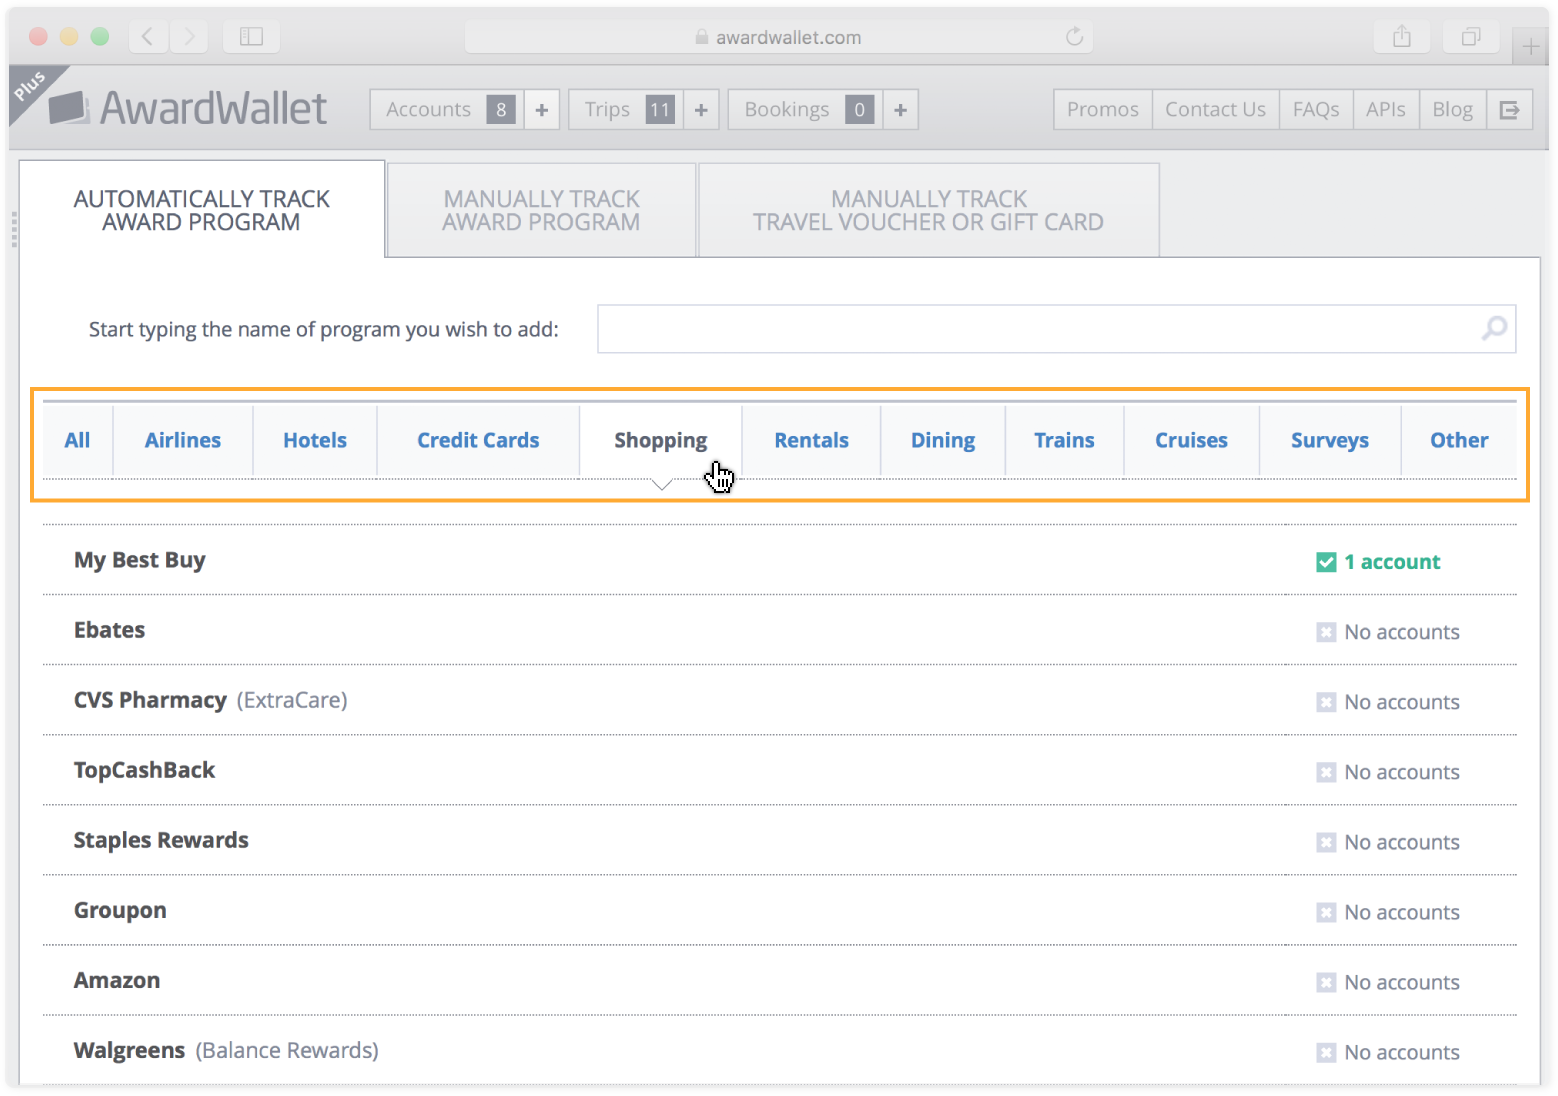Select the Credit Cards category tab
1558x1096 pixels.
click(x=478, y=440)
